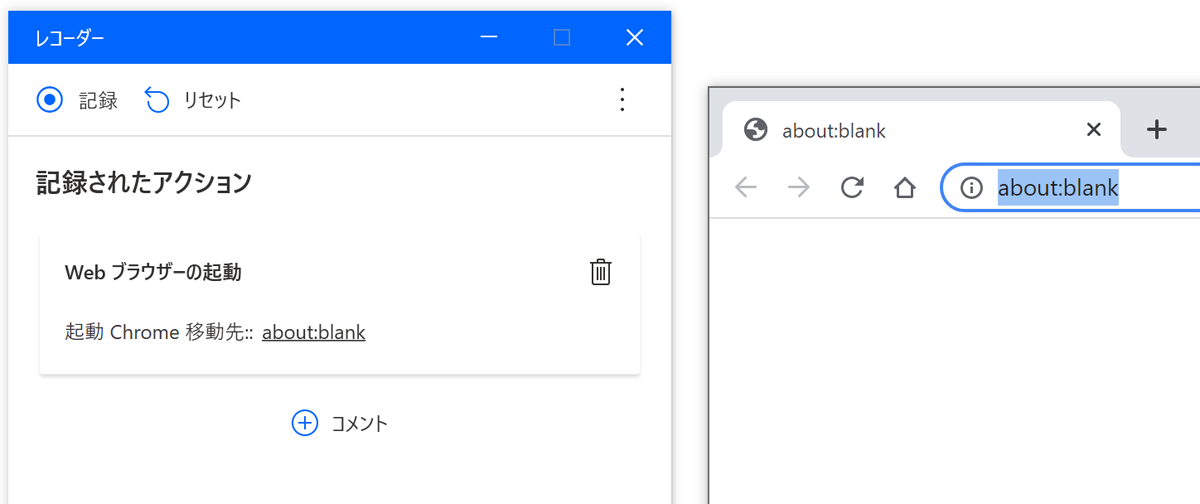1200x504 pixels.
Task: Close the about:blank tab
Action: (x=1093, y=129)
